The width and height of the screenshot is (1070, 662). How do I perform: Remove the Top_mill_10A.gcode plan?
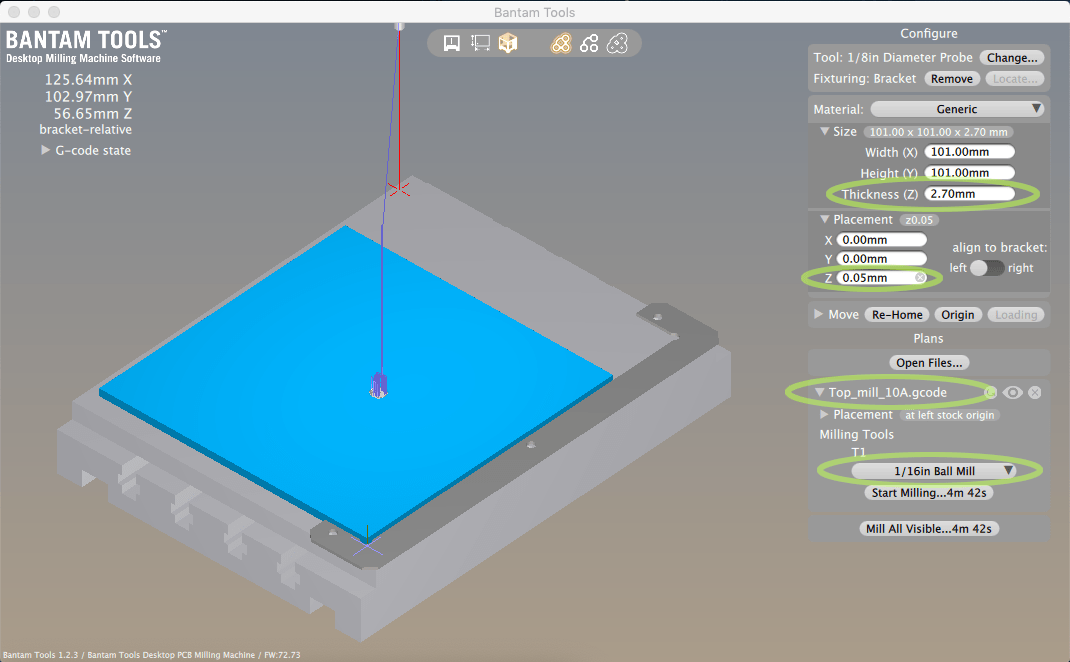coord(1035,392)
